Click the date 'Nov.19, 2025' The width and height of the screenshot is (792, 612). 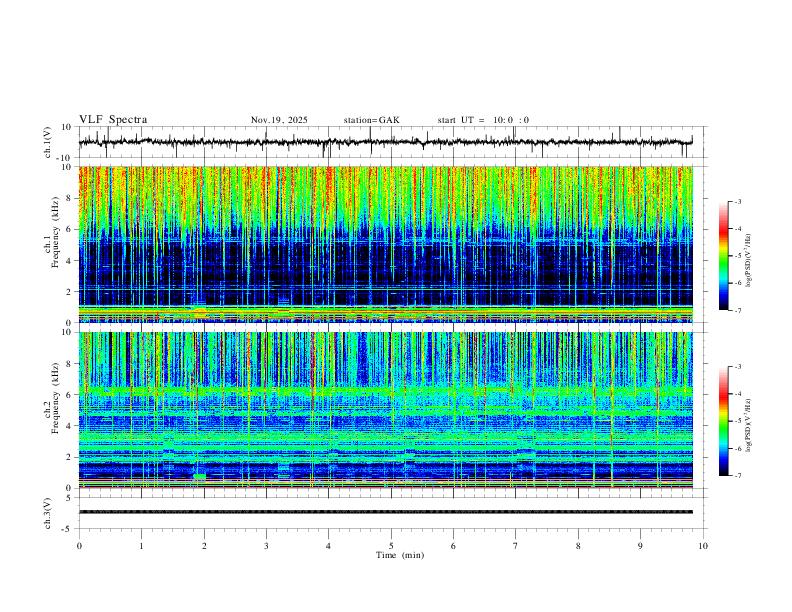tap(279, 120)
